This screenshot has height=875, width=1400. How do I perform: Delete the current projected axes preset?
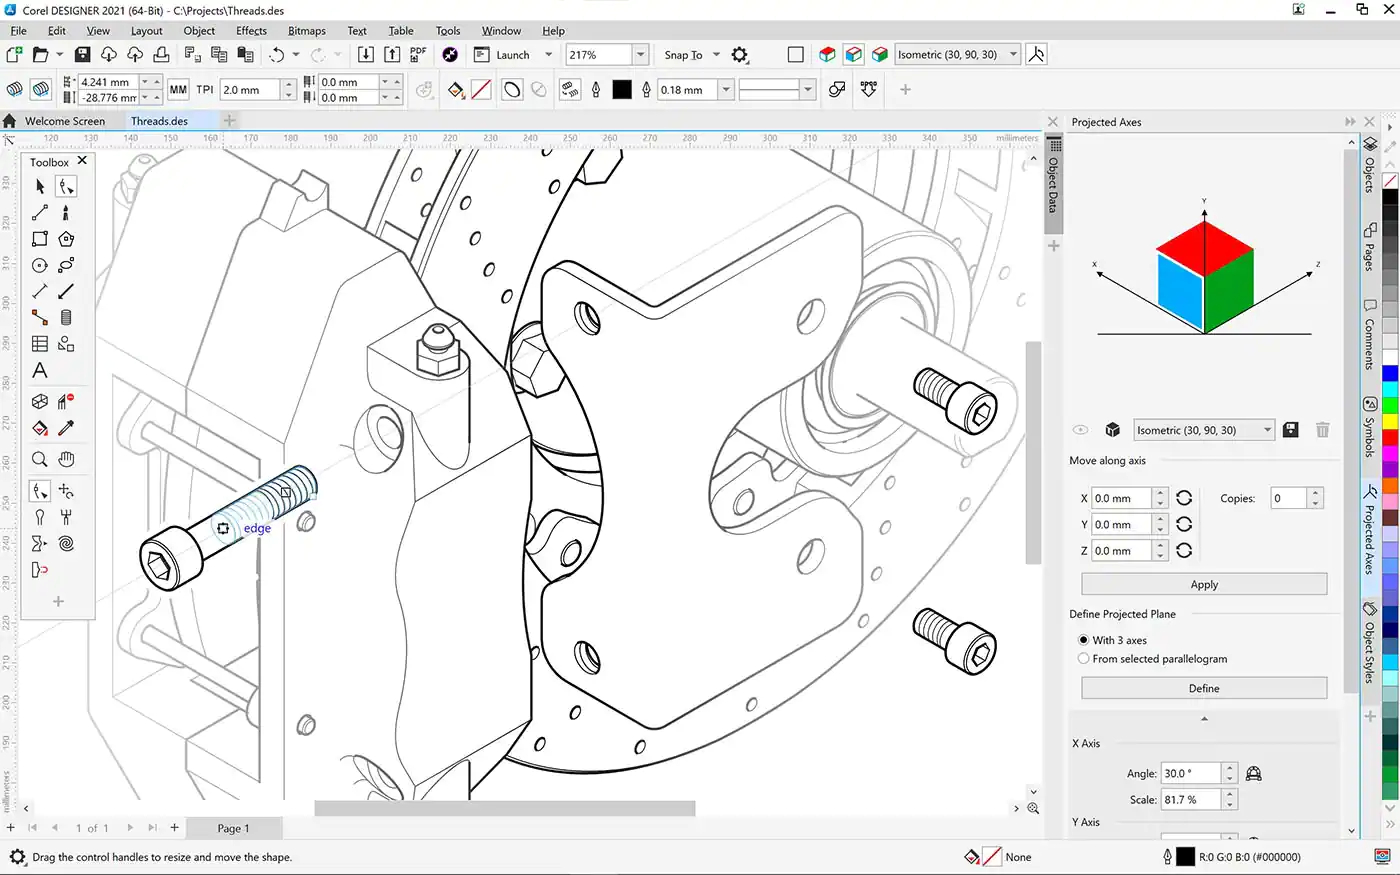(1322, 429)
